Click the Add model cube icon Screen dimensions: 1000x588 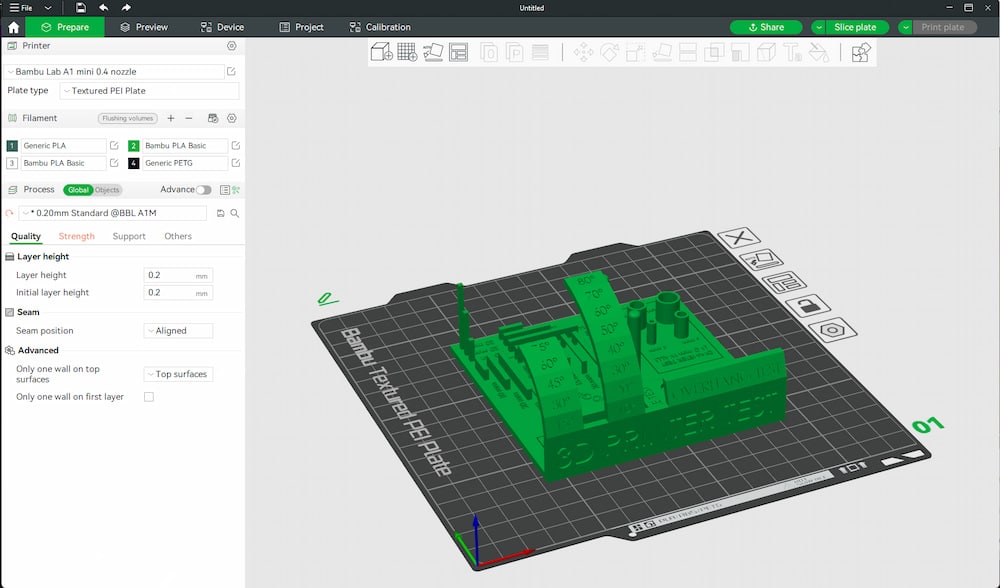[x=381, y=52]
